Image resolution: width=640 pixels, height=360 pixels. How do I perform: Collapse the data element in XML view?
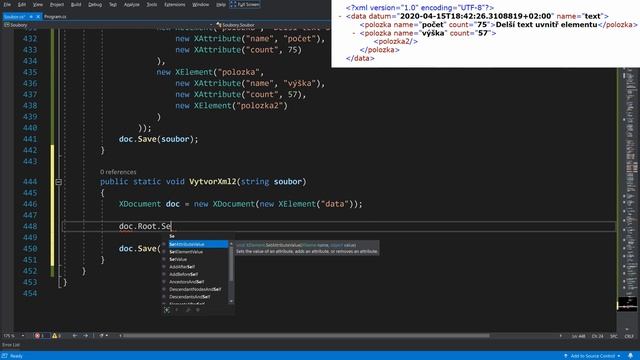point(340,16)
